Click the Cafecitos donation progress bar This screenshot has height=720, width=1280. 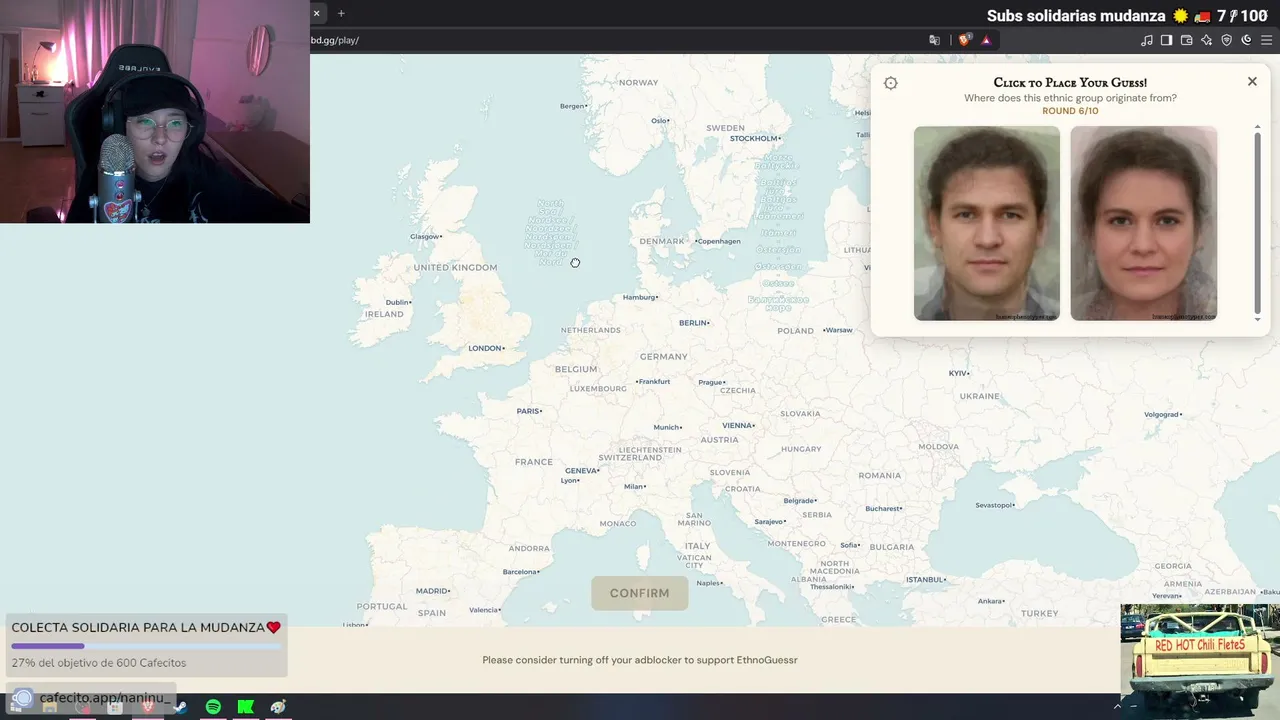click(x=146, y=646)
